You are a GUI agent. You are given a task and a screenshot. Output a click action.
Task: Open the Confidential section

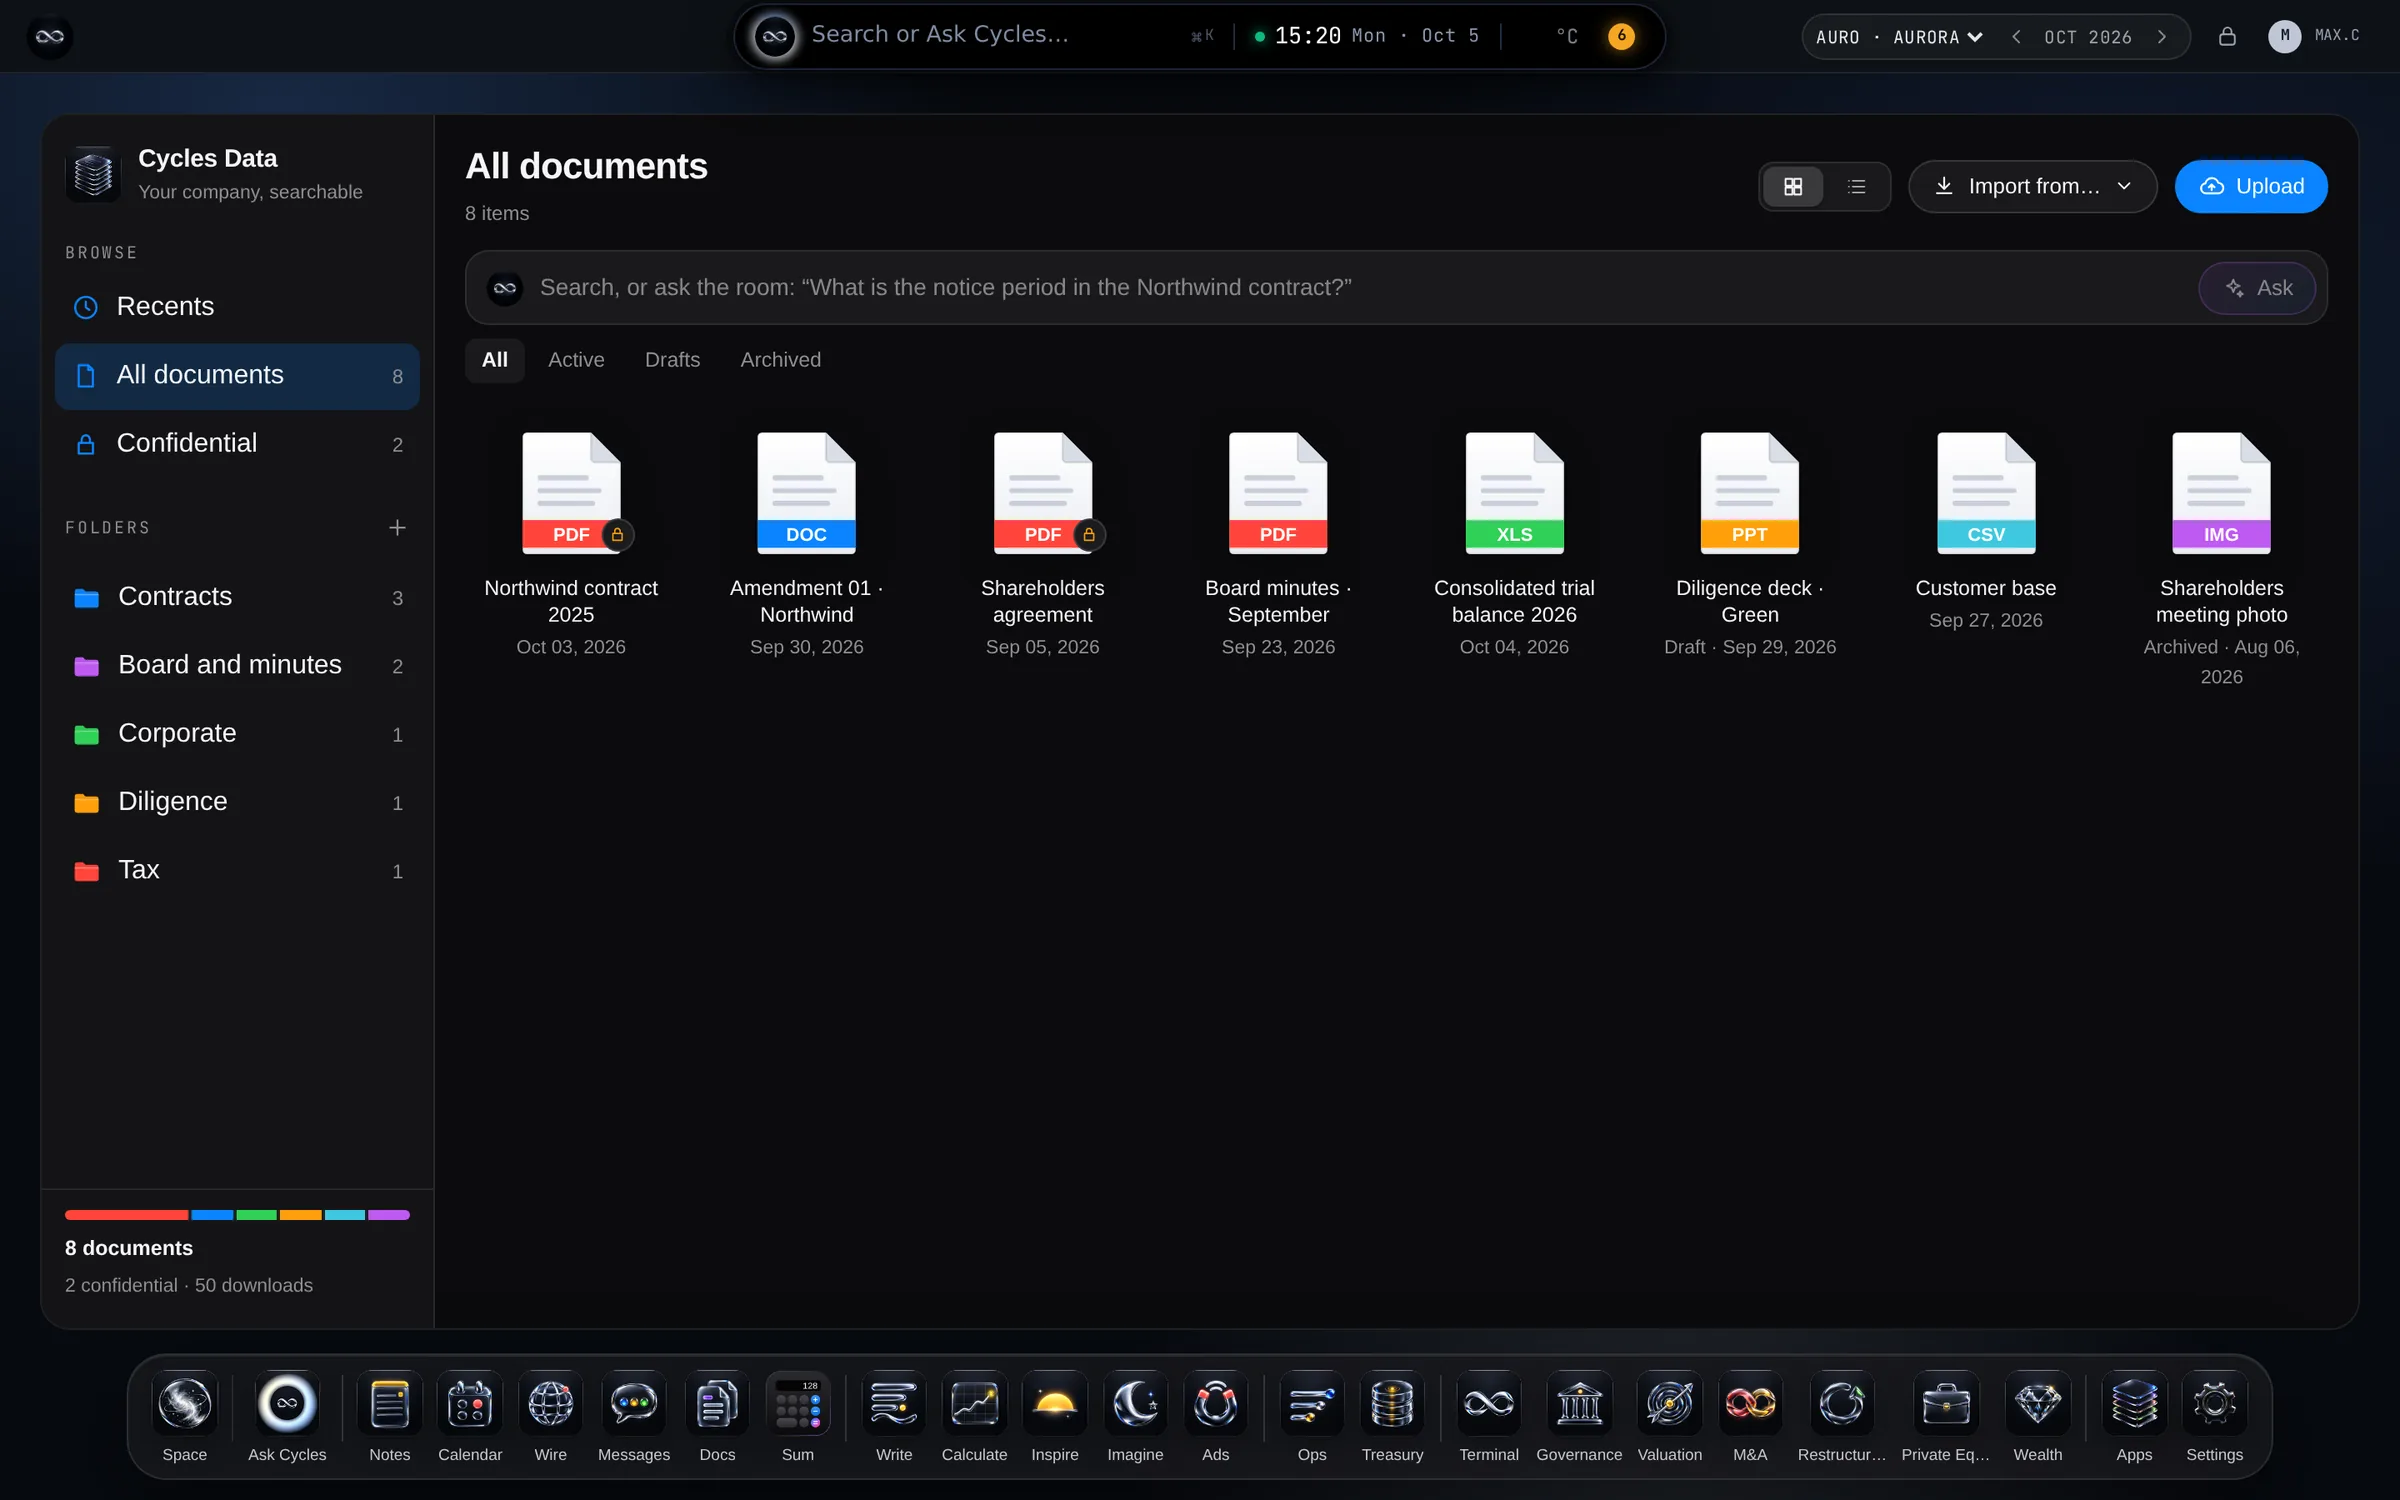(x=237, y=444)
